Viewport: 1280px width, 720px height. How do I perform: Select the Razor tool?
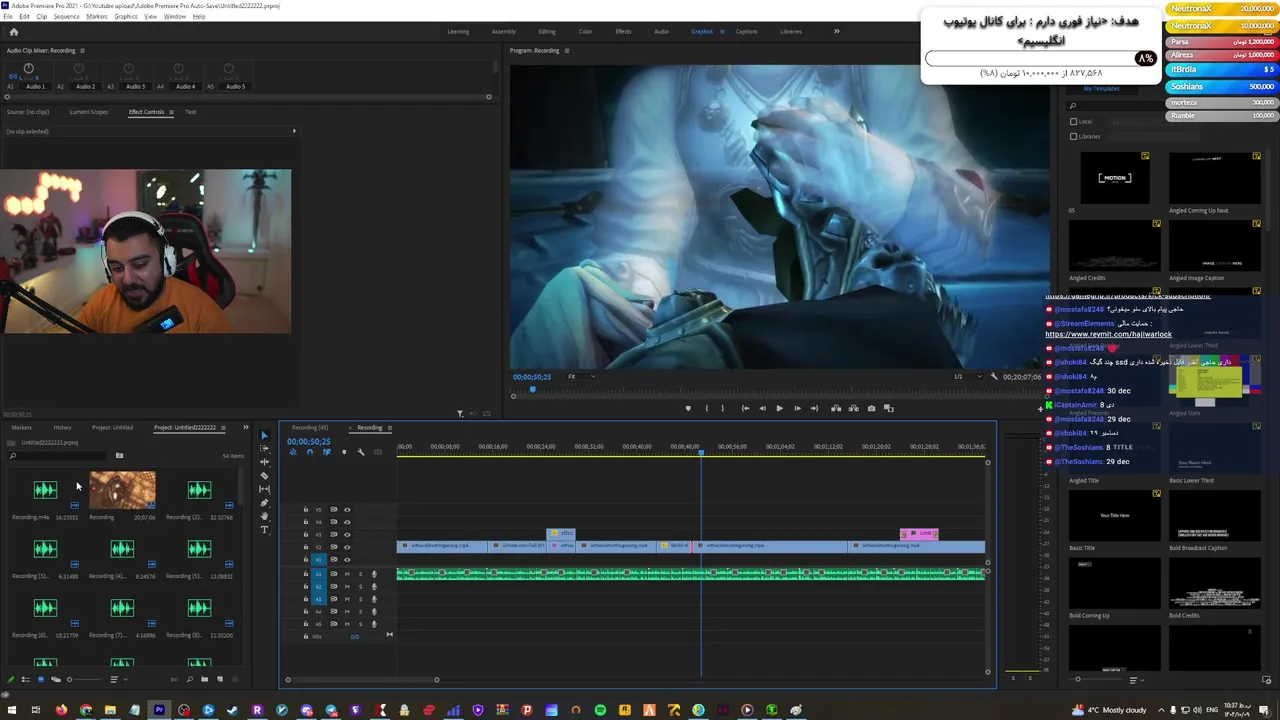264,476
